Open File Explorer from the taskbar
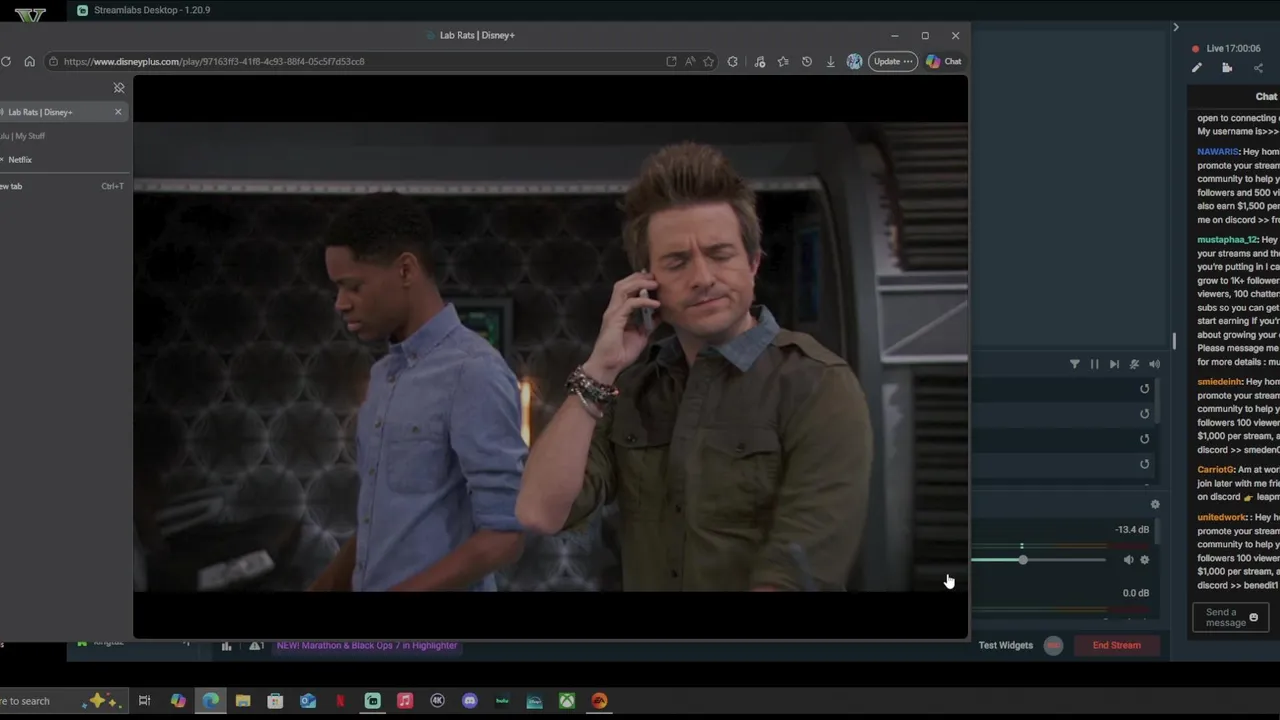Image resolution: width=1280 pixels, height=720 pixels. point(243,701)
